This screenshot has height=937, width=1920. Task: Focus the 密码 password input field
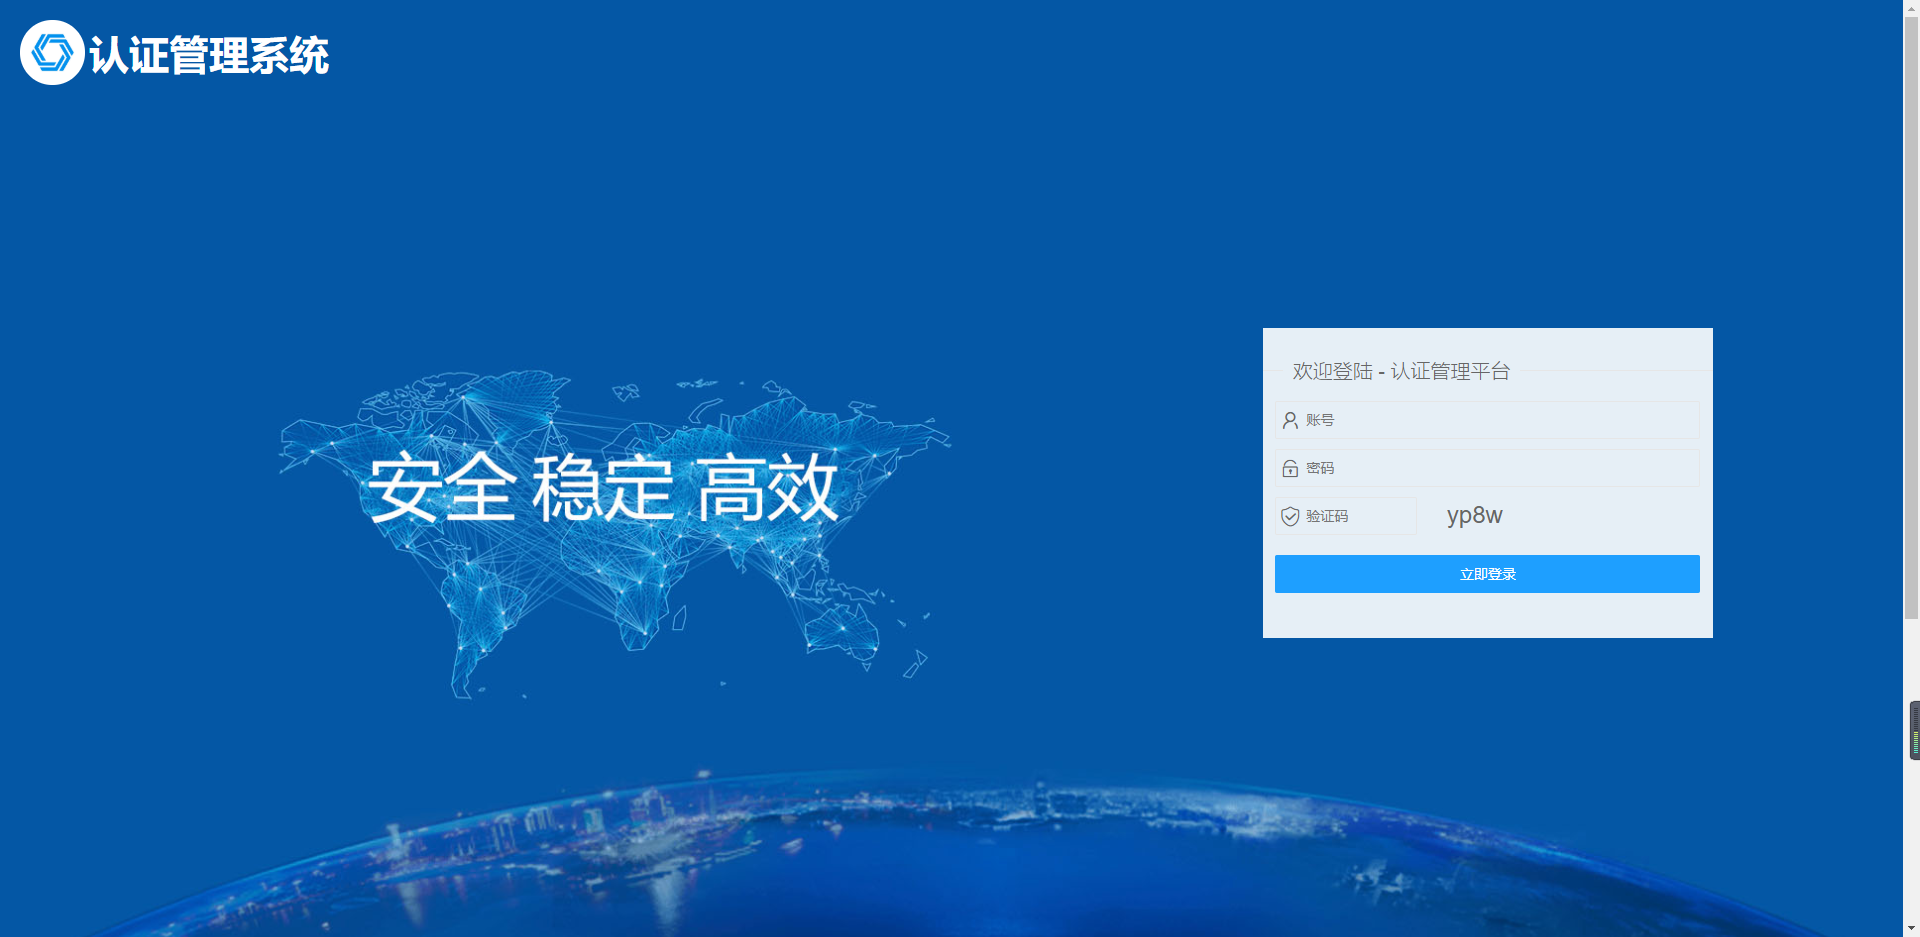click(1450, 467)
